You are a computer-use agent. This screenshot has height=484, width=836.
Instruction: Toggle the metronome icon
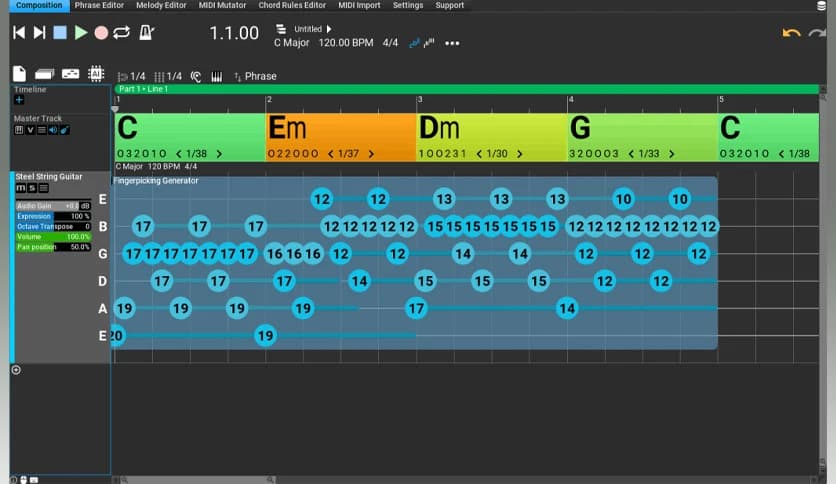click(146, 33)
